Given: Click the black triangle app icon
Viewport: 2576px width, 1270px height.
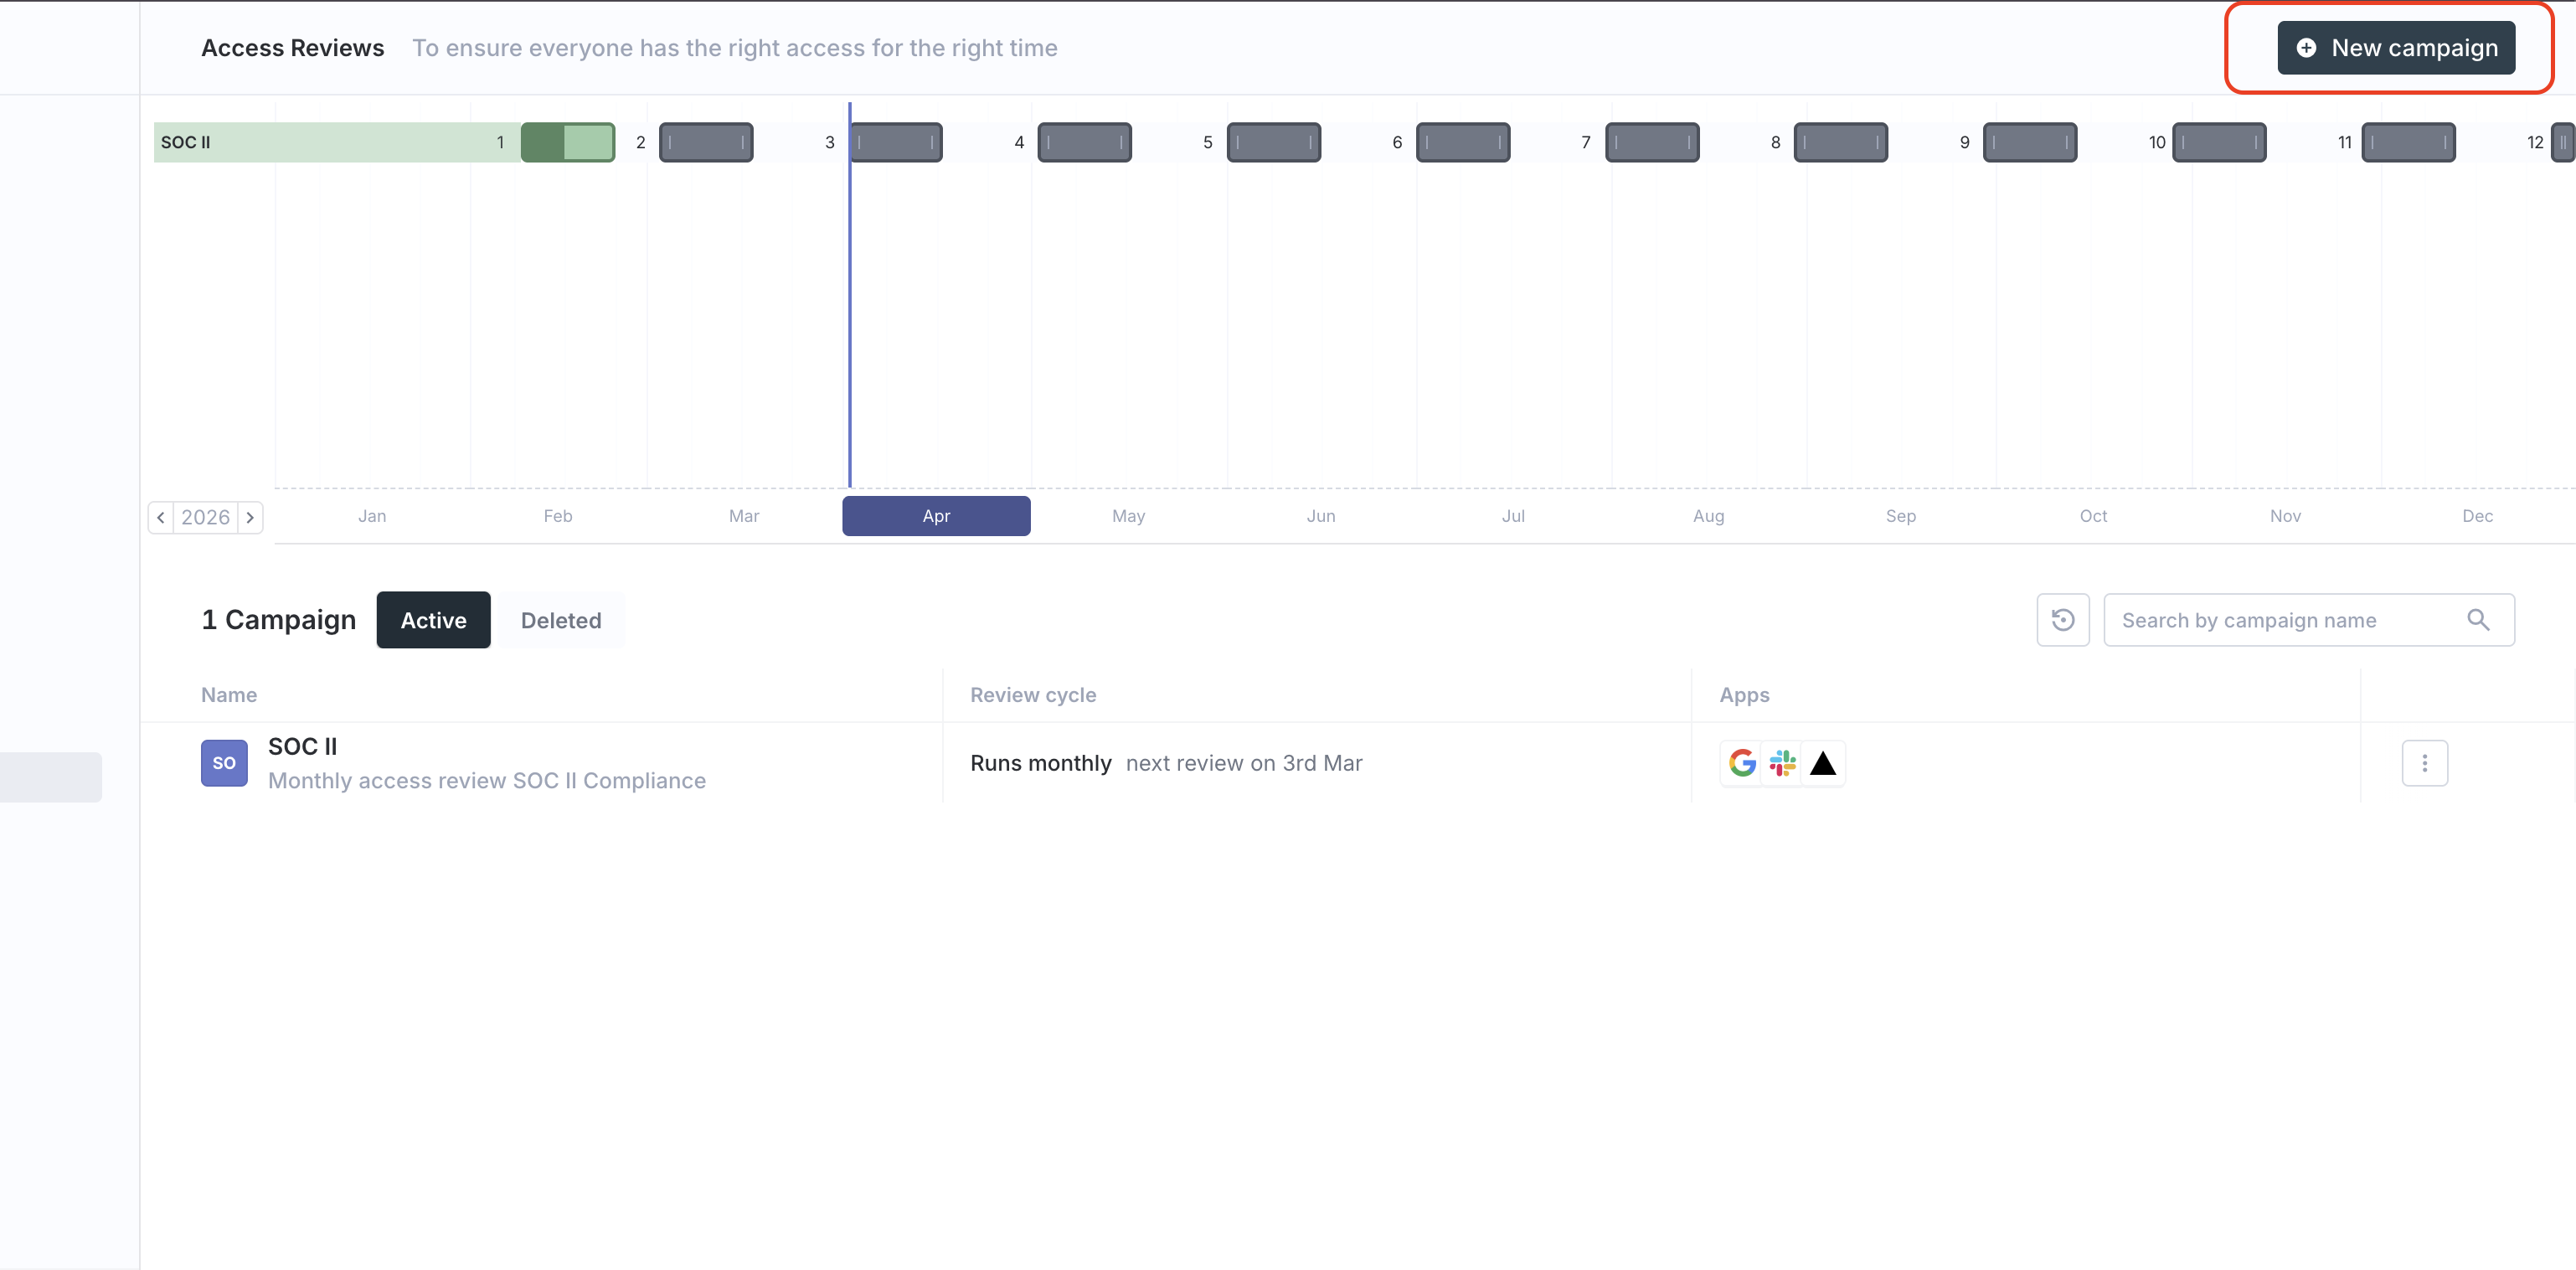Looking at the screenshot, I should [x=1822, y=763].
